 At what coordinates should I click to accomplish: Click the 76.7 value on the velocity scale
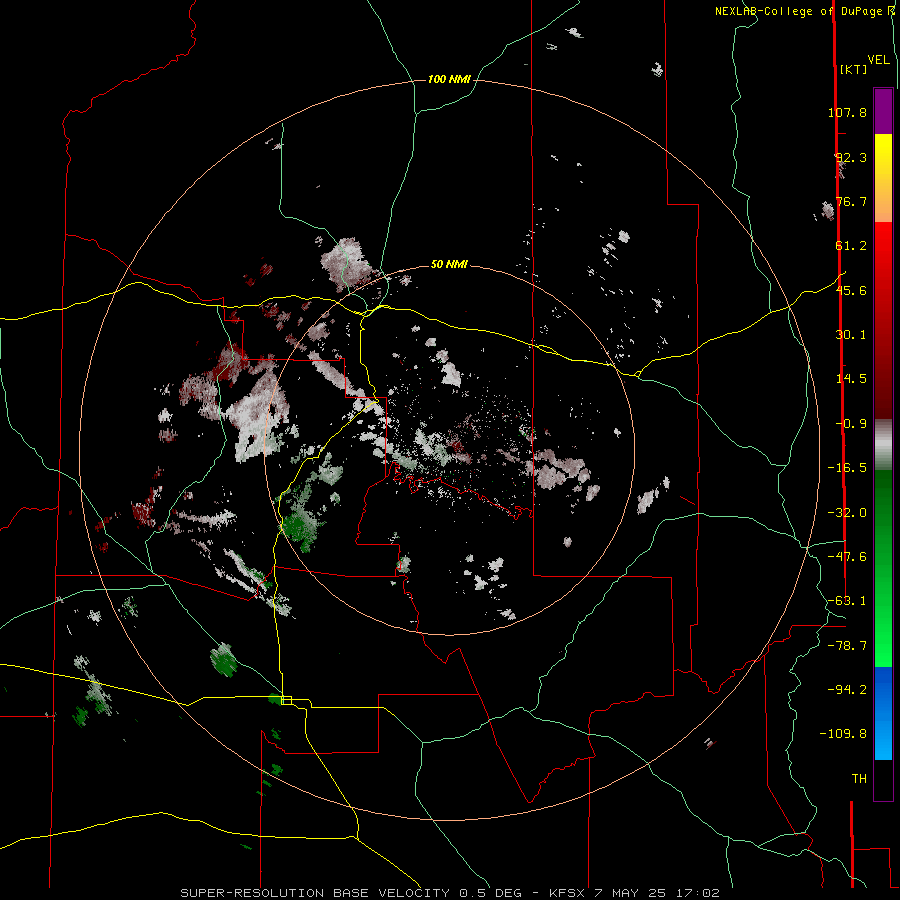[x=851, y=201]
